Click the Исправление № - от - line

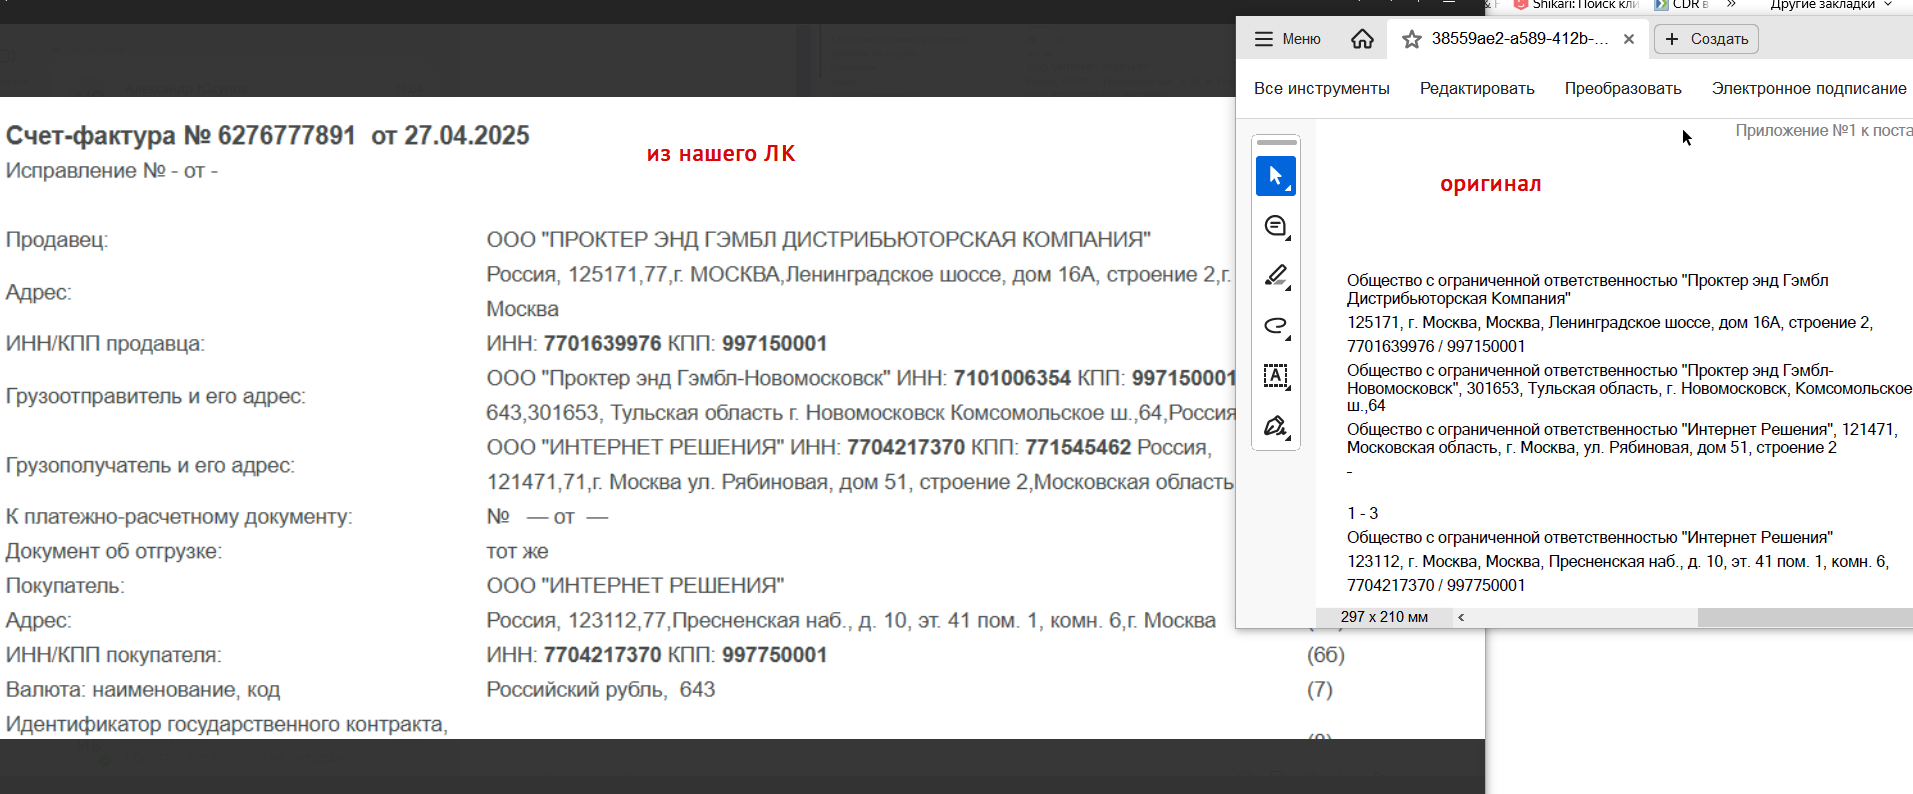click(112, 171)
